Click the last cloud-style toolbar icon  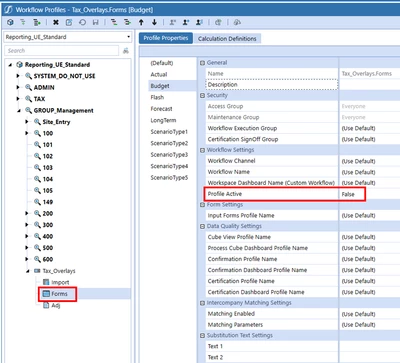pos(237,22)
